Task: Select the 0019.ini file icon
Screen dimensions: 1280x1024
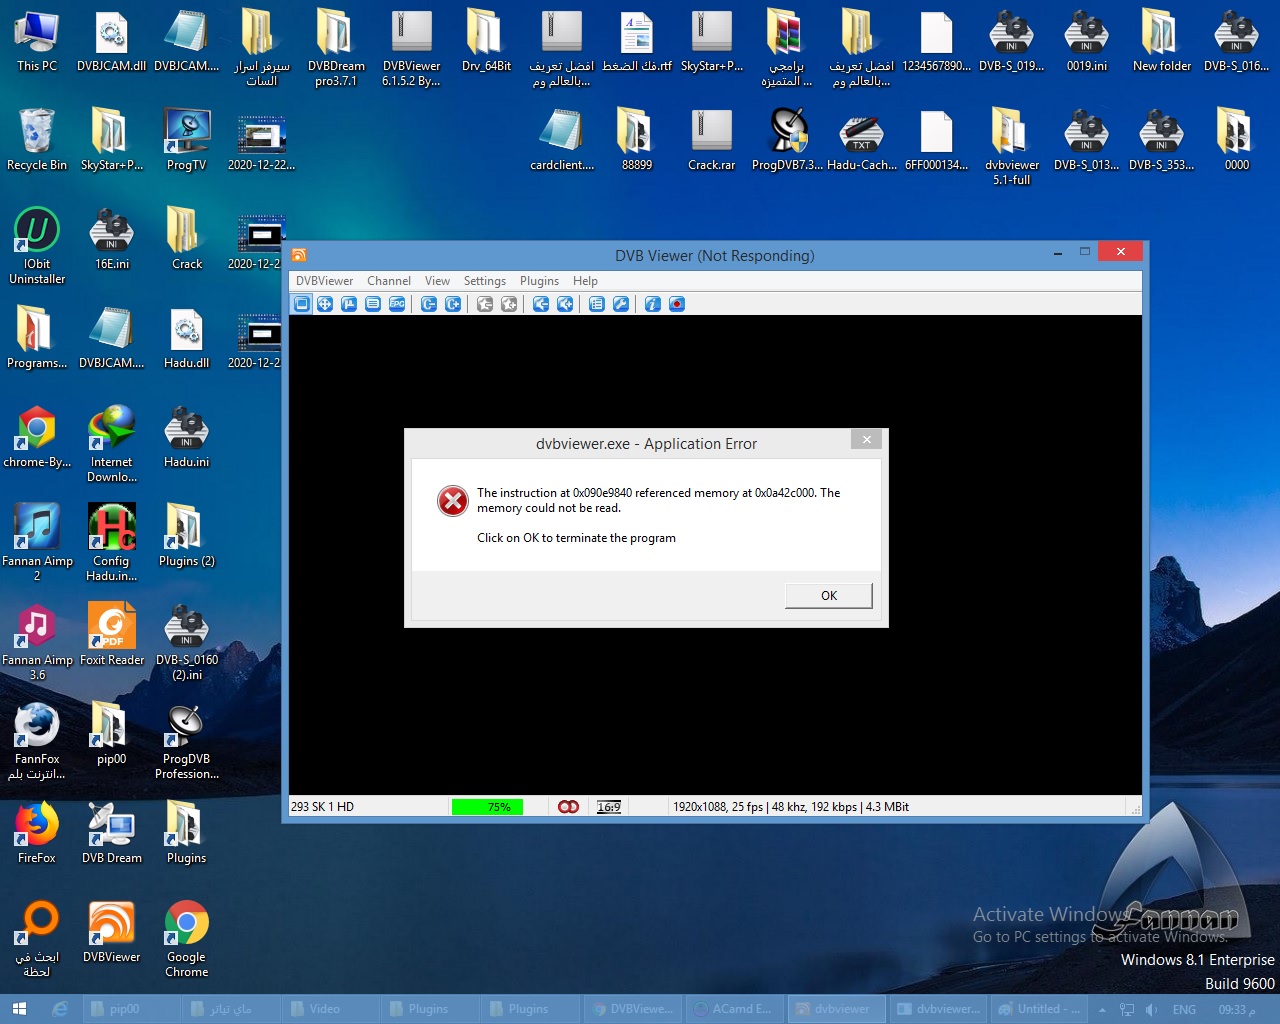Action: pyautogui.click(x=1087, y=41)
